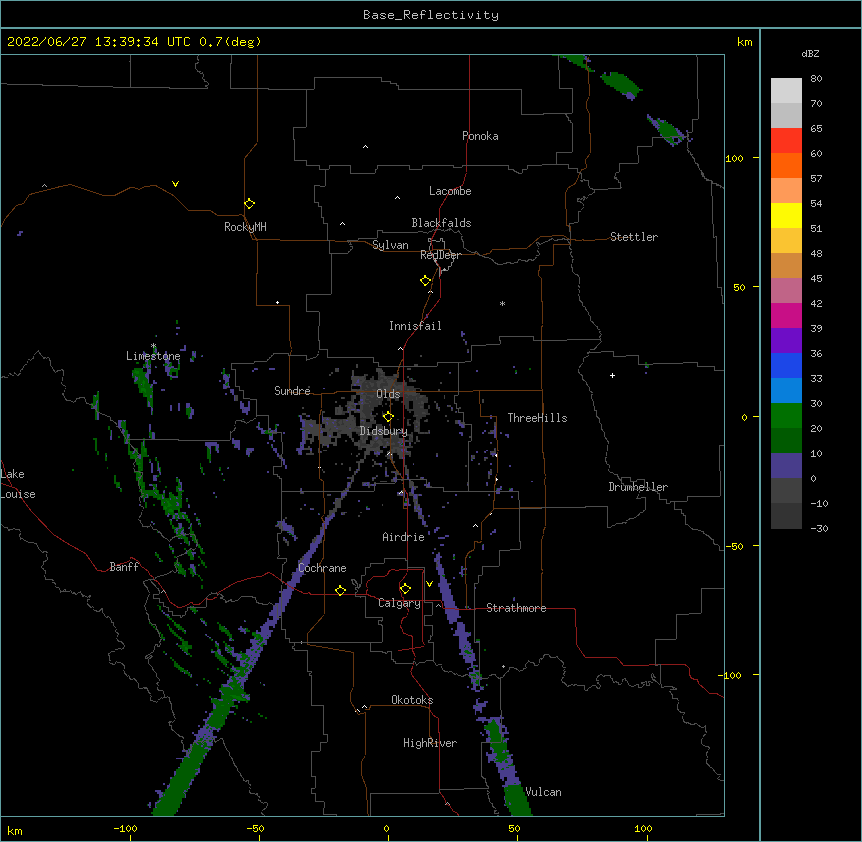Screen dimensions: 862x842
Task: Select the bright yellow 51-54 dBZ swatch
Action: (x=786, y=216)
